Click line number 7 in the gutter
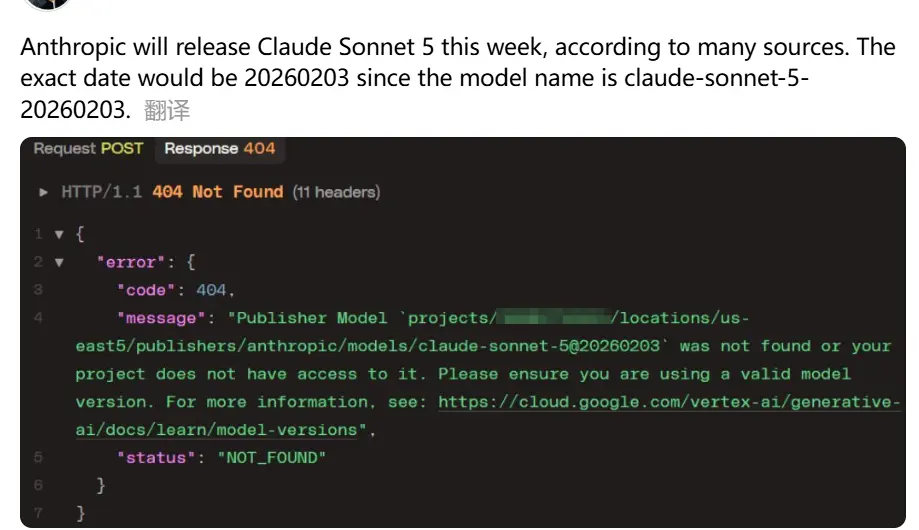The image size is (919, 530). 37,513
